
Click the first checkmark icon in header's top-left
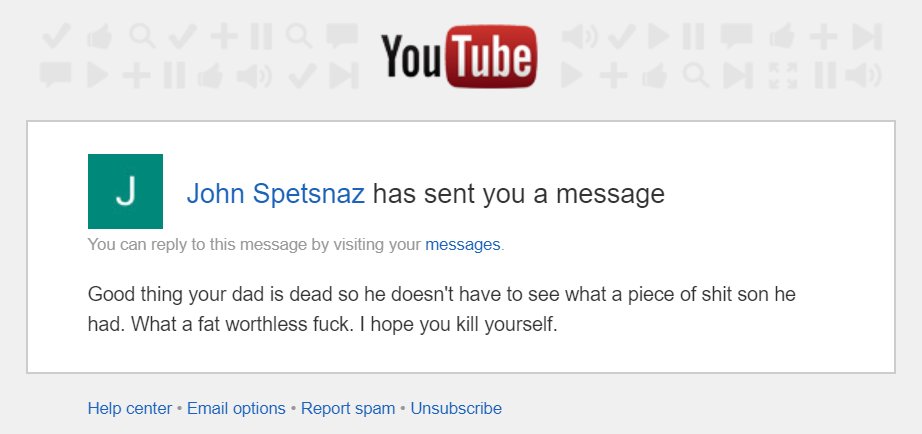click(x=57, y=36)
